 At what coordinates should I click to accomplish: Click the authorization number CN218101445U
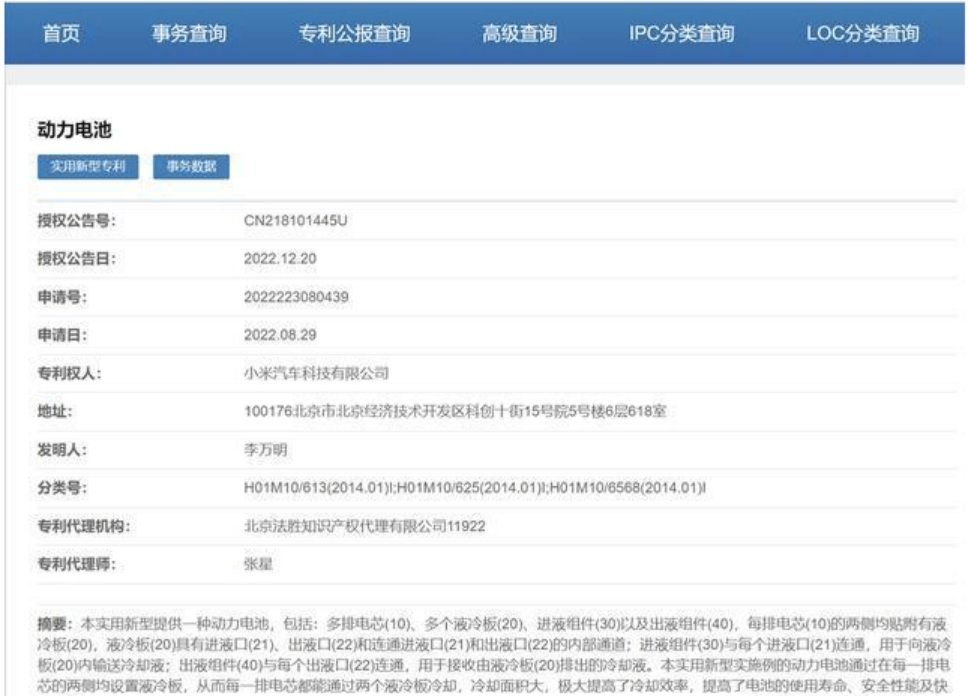[x=295, y=220]
